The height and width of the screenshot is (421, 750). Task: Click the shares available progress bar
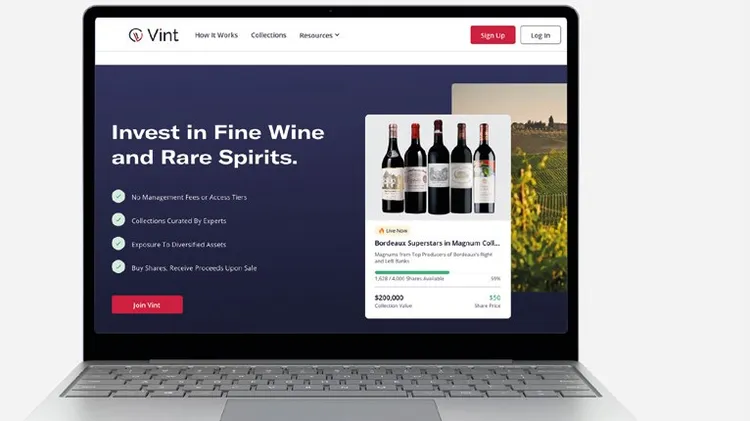(x=437, y=272)
